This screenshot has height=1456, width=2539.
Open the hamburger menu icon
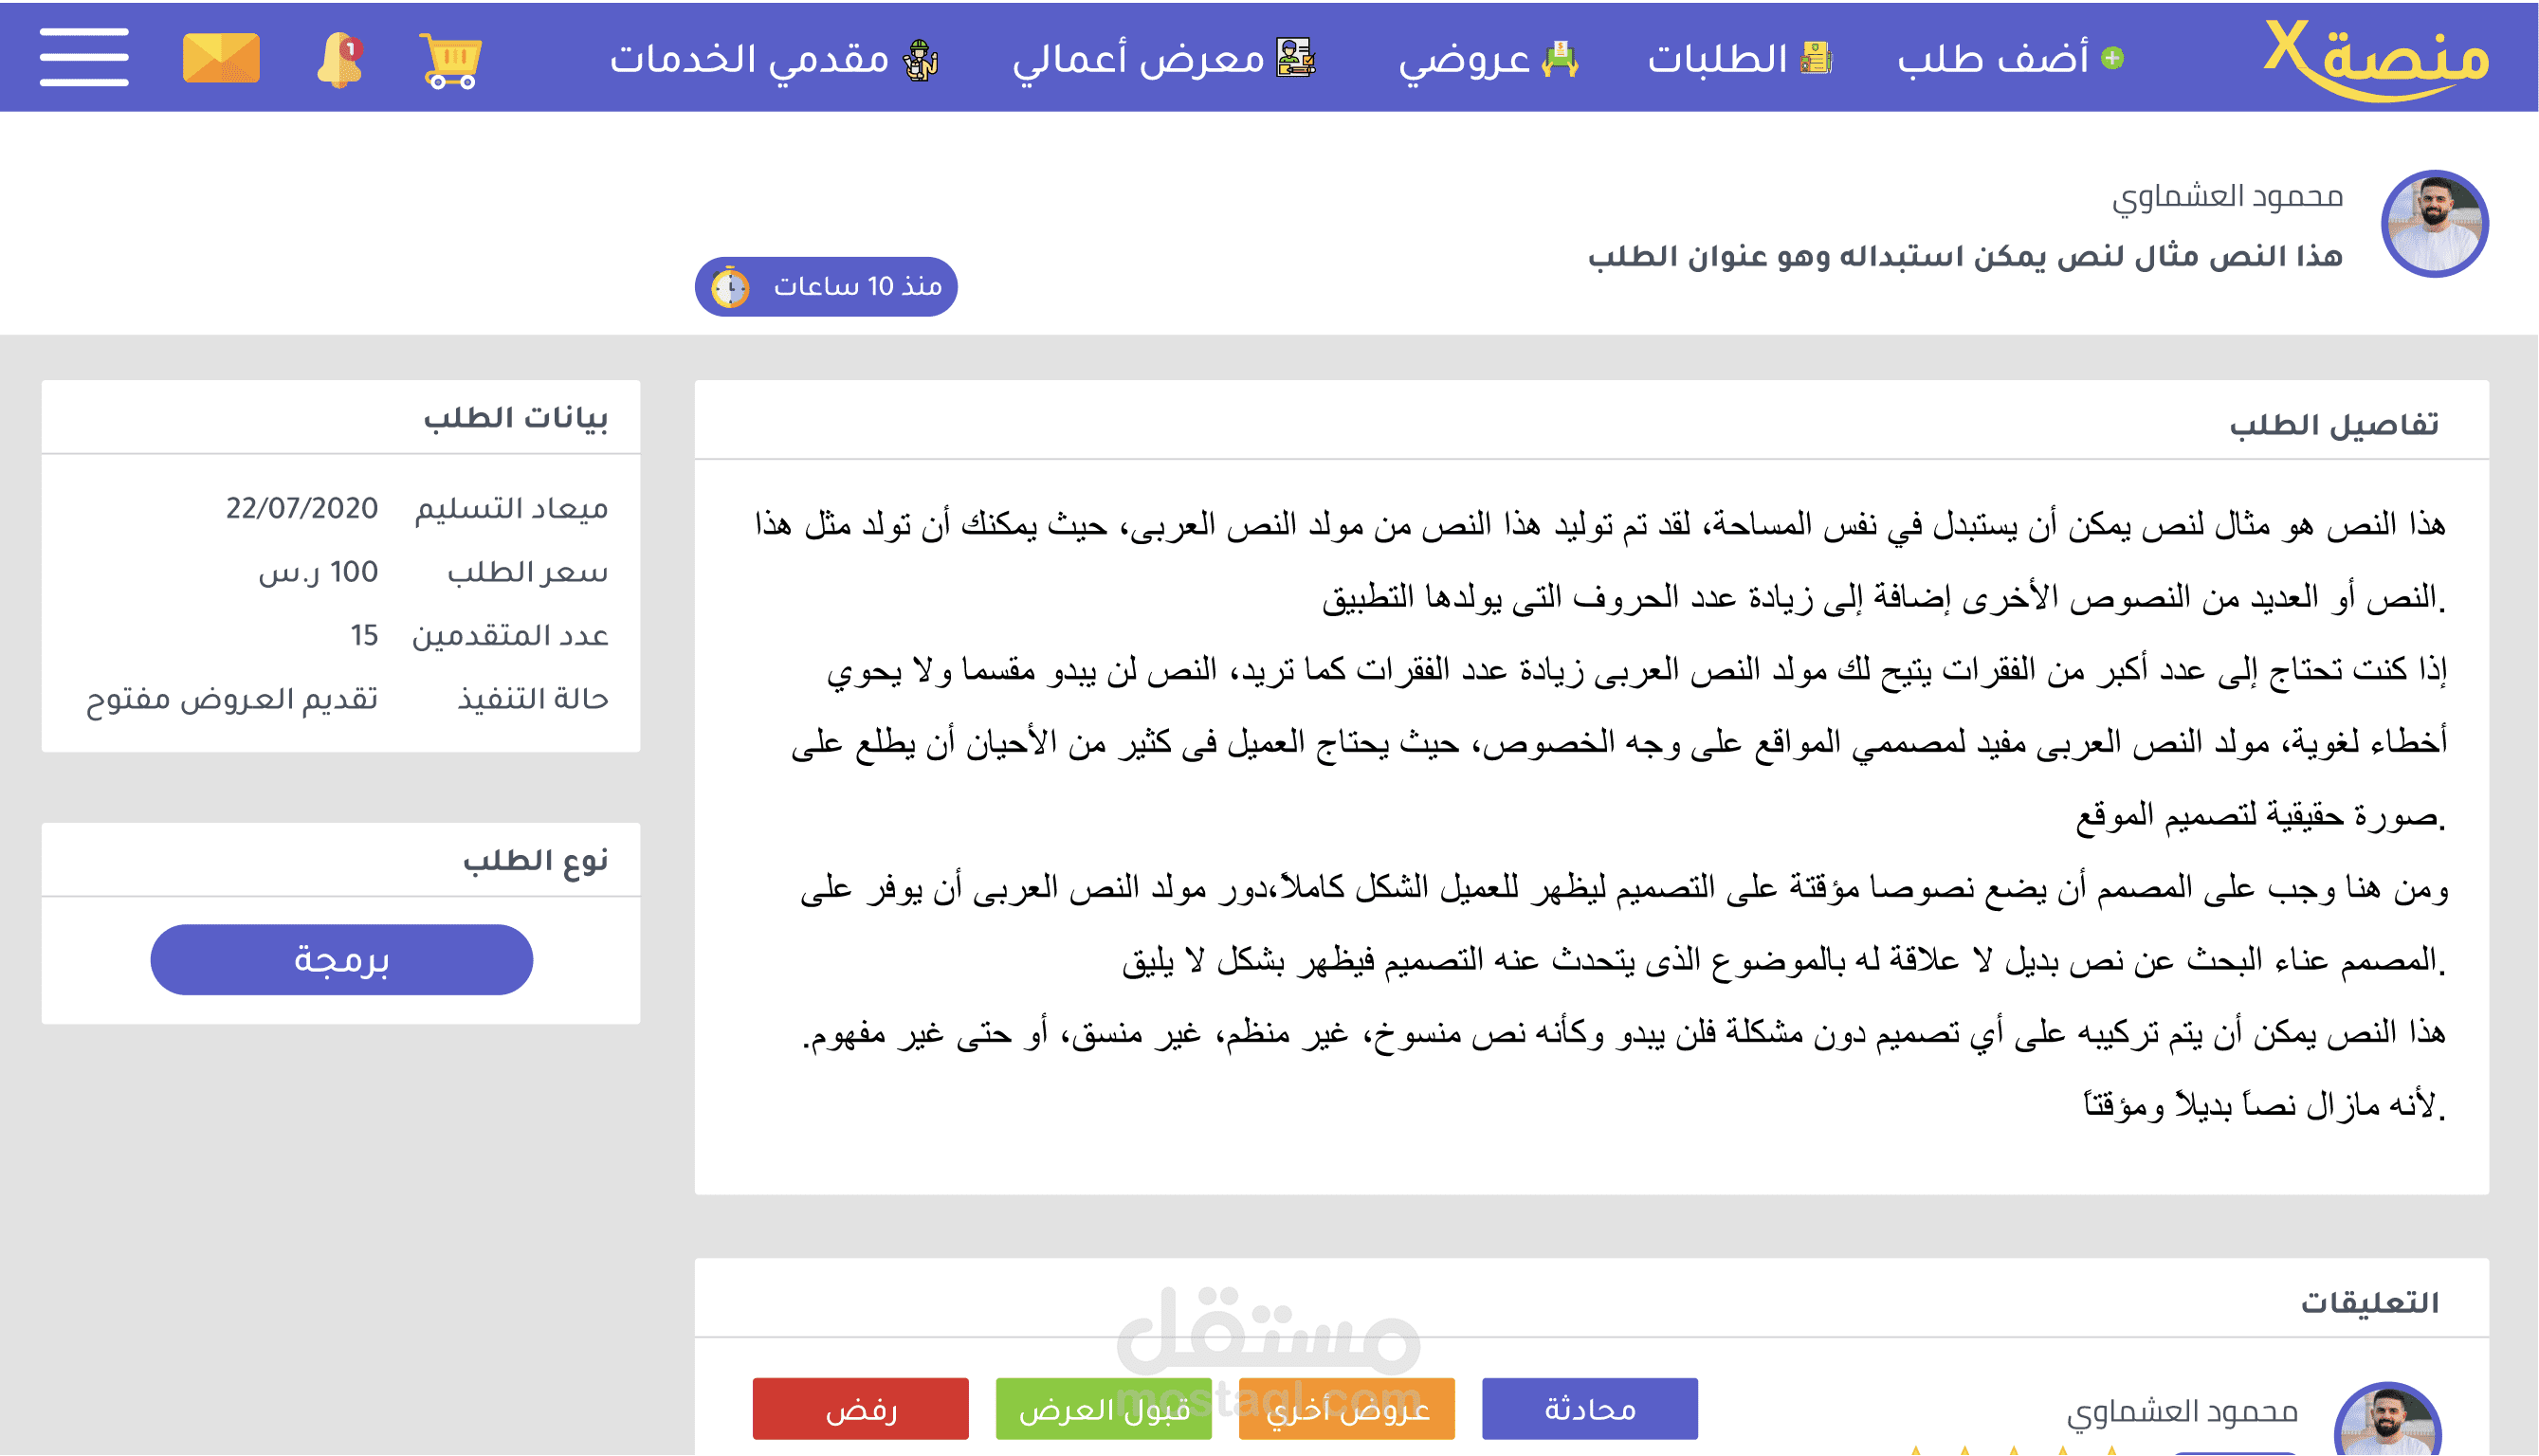click(x=84, y=57)
